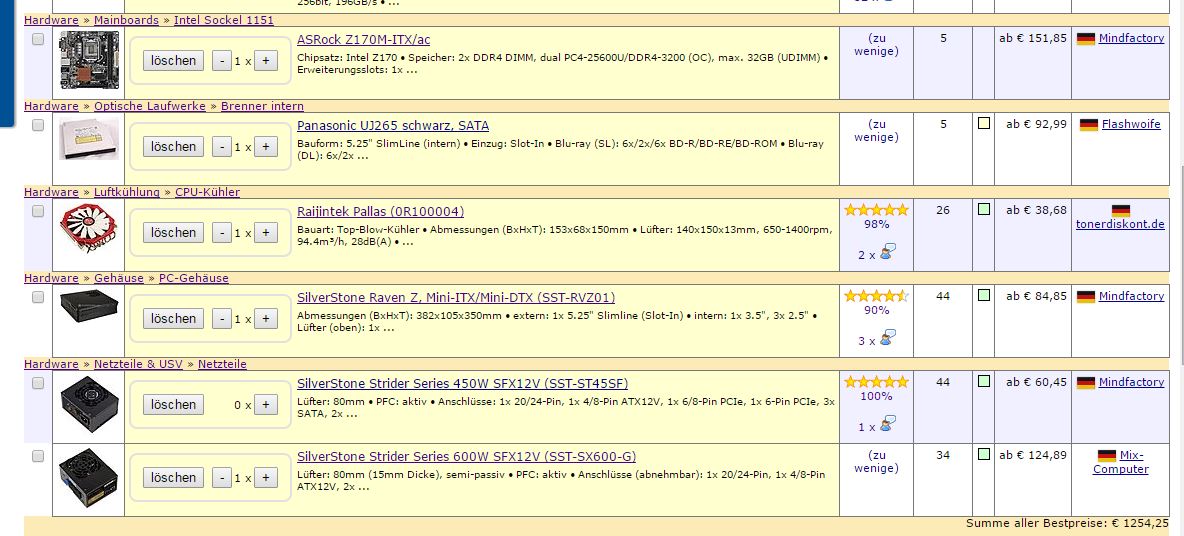This screenshot has height=536, width=1184.
Task: Select the SilverStone Raven Z row checkbox
Action: [x=38, y=297]
